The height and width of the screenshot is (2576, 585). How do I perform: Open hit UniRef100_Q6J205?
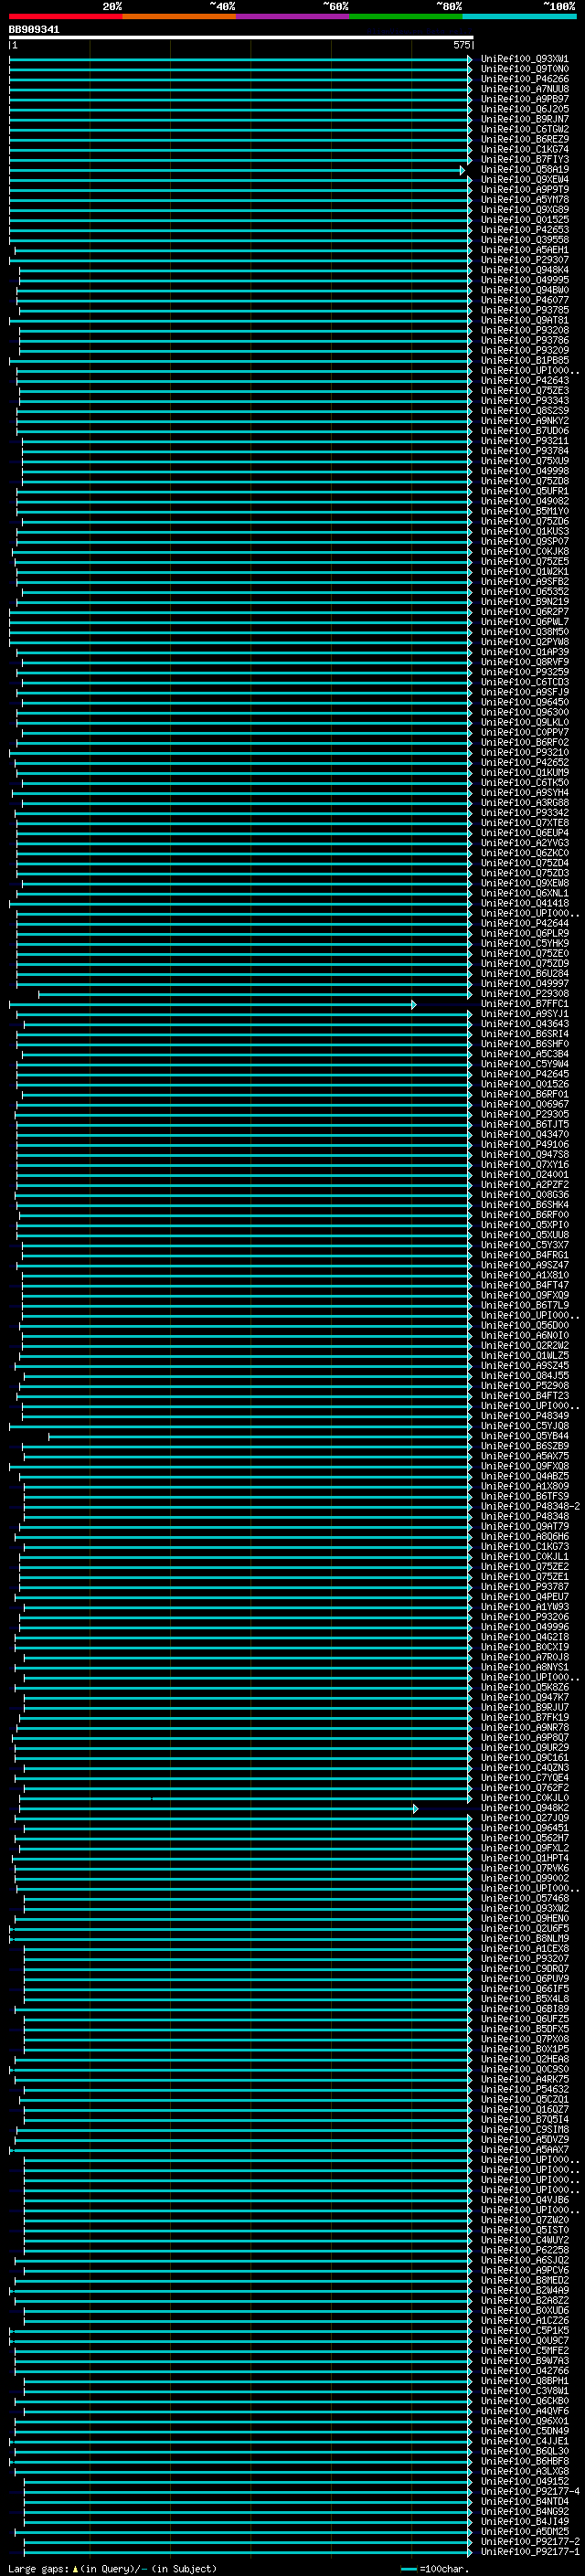[x=525, y=109]
